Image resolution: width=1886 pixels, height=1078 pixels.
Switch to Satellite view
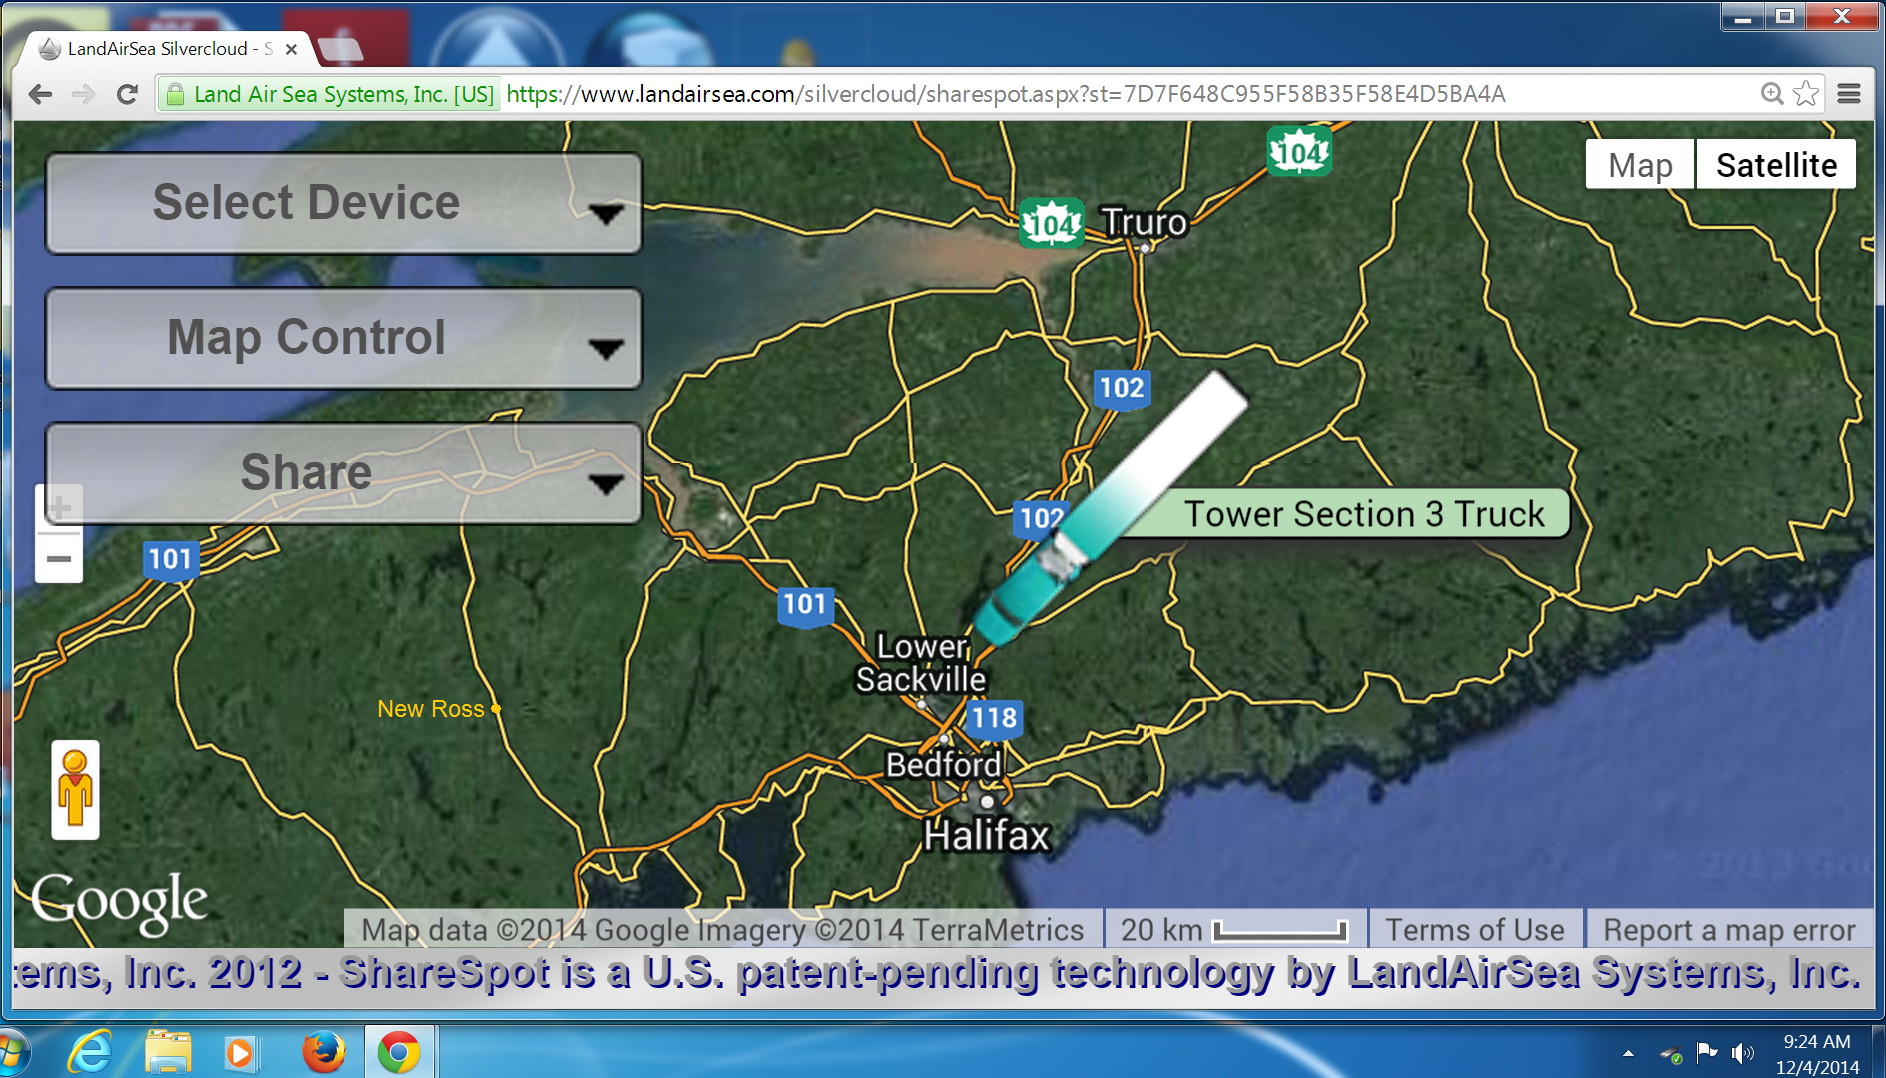(x=1776, y=165)
